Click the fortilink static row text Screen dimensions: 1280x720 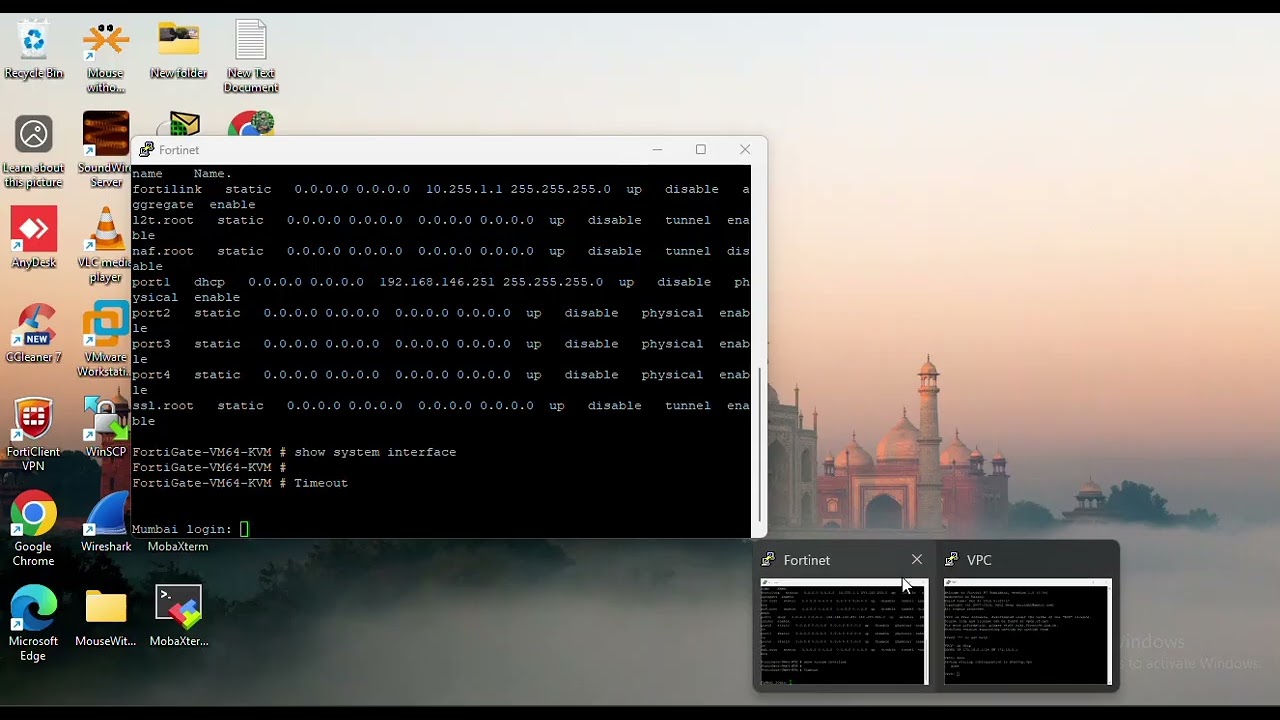pyautogui.click(x=441, y=196)
